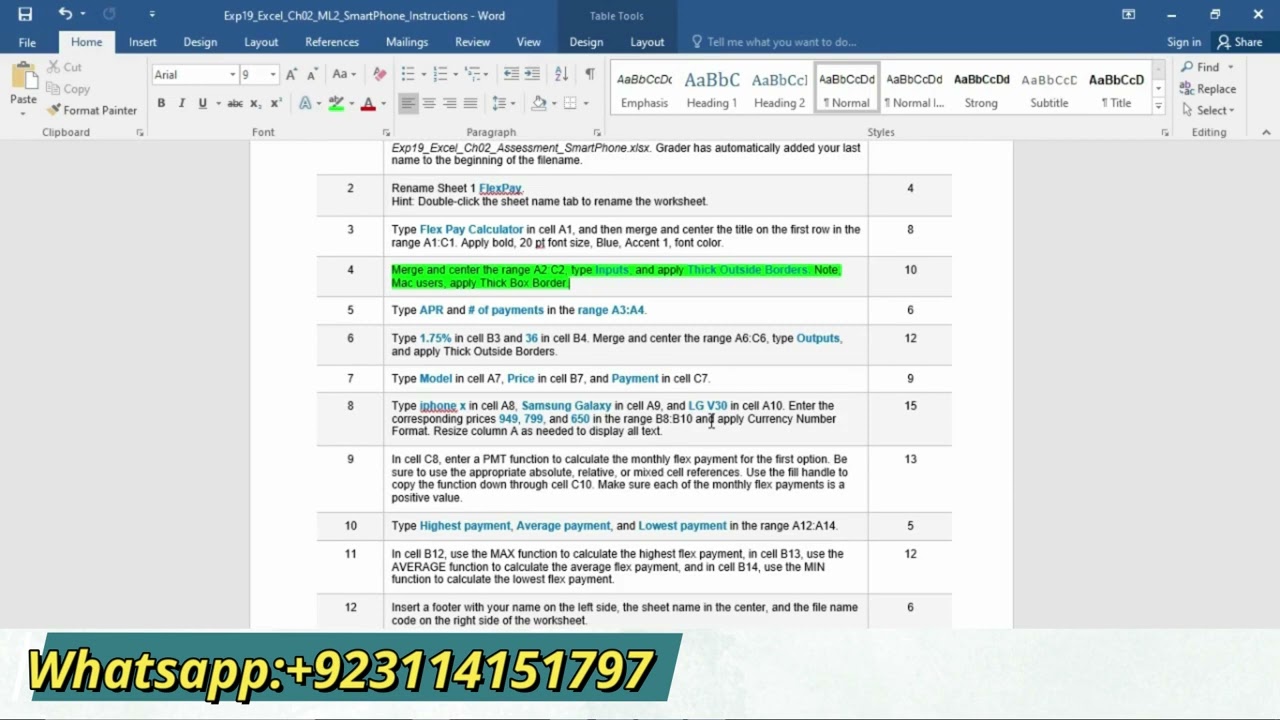
Task: Decrease font size with Shrink Font
Action: [312, 74]
